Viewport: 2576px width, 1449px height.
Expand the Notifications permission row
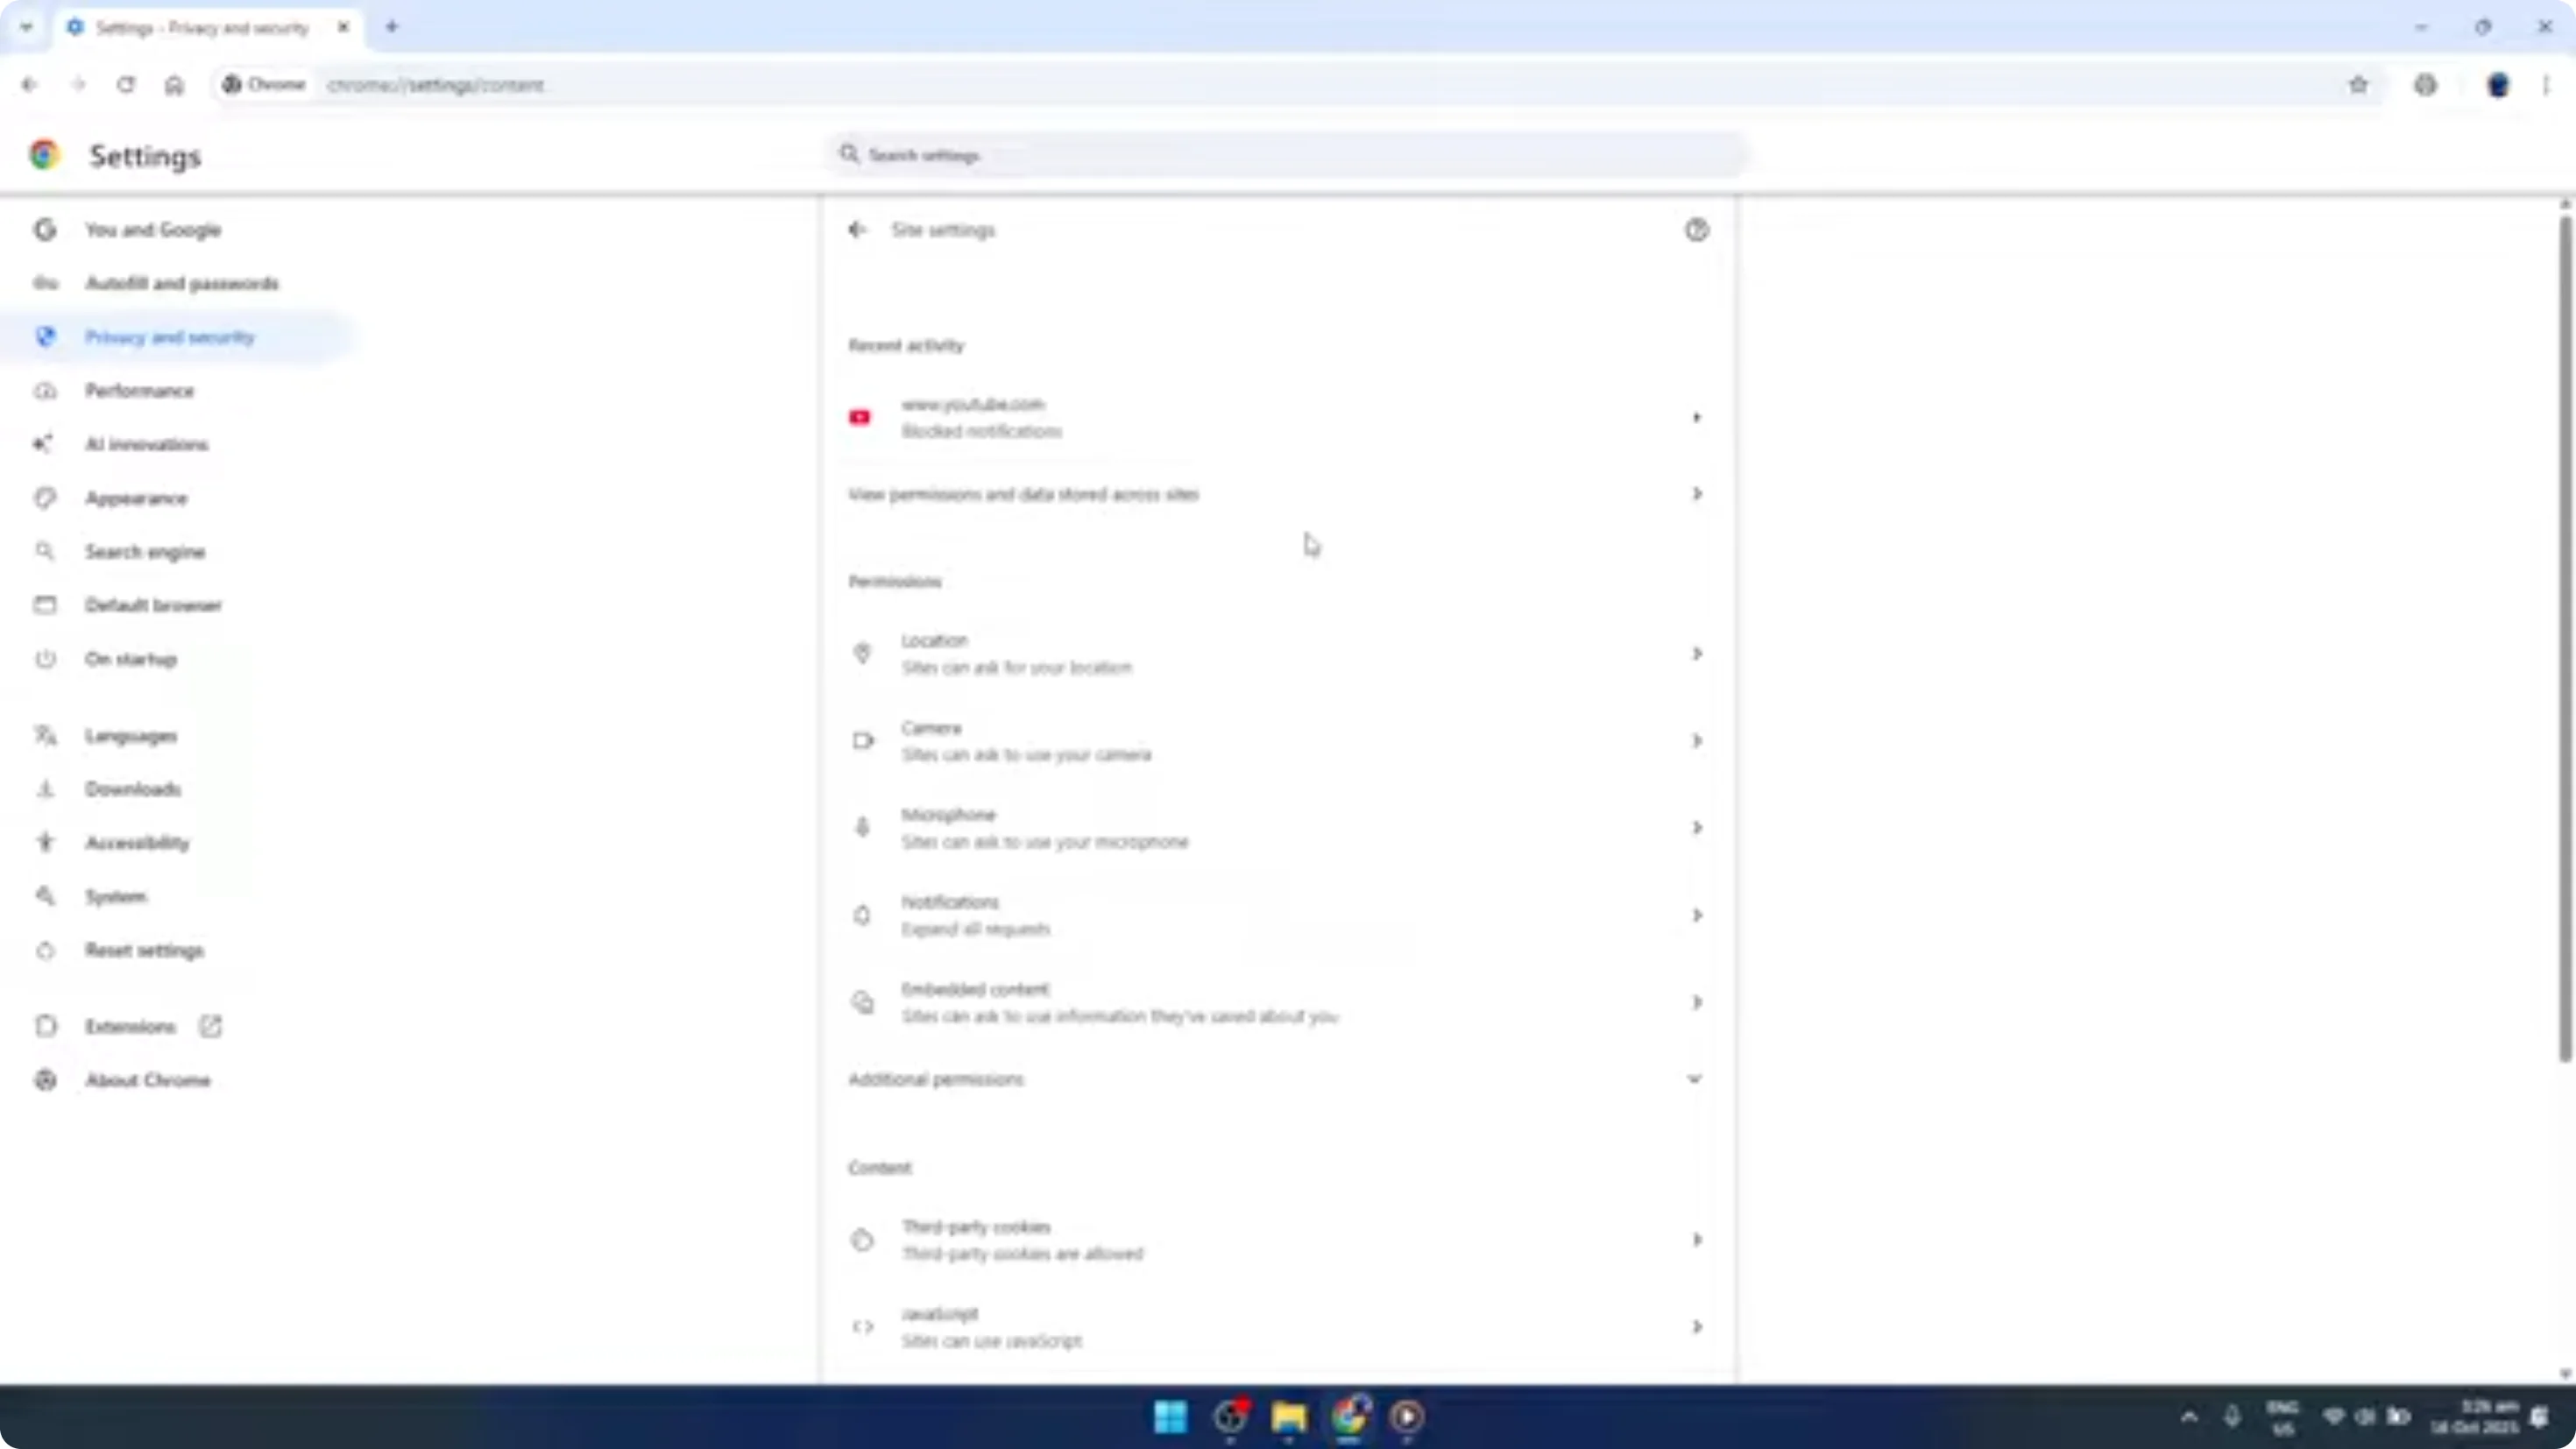(x=1696, y=914)
